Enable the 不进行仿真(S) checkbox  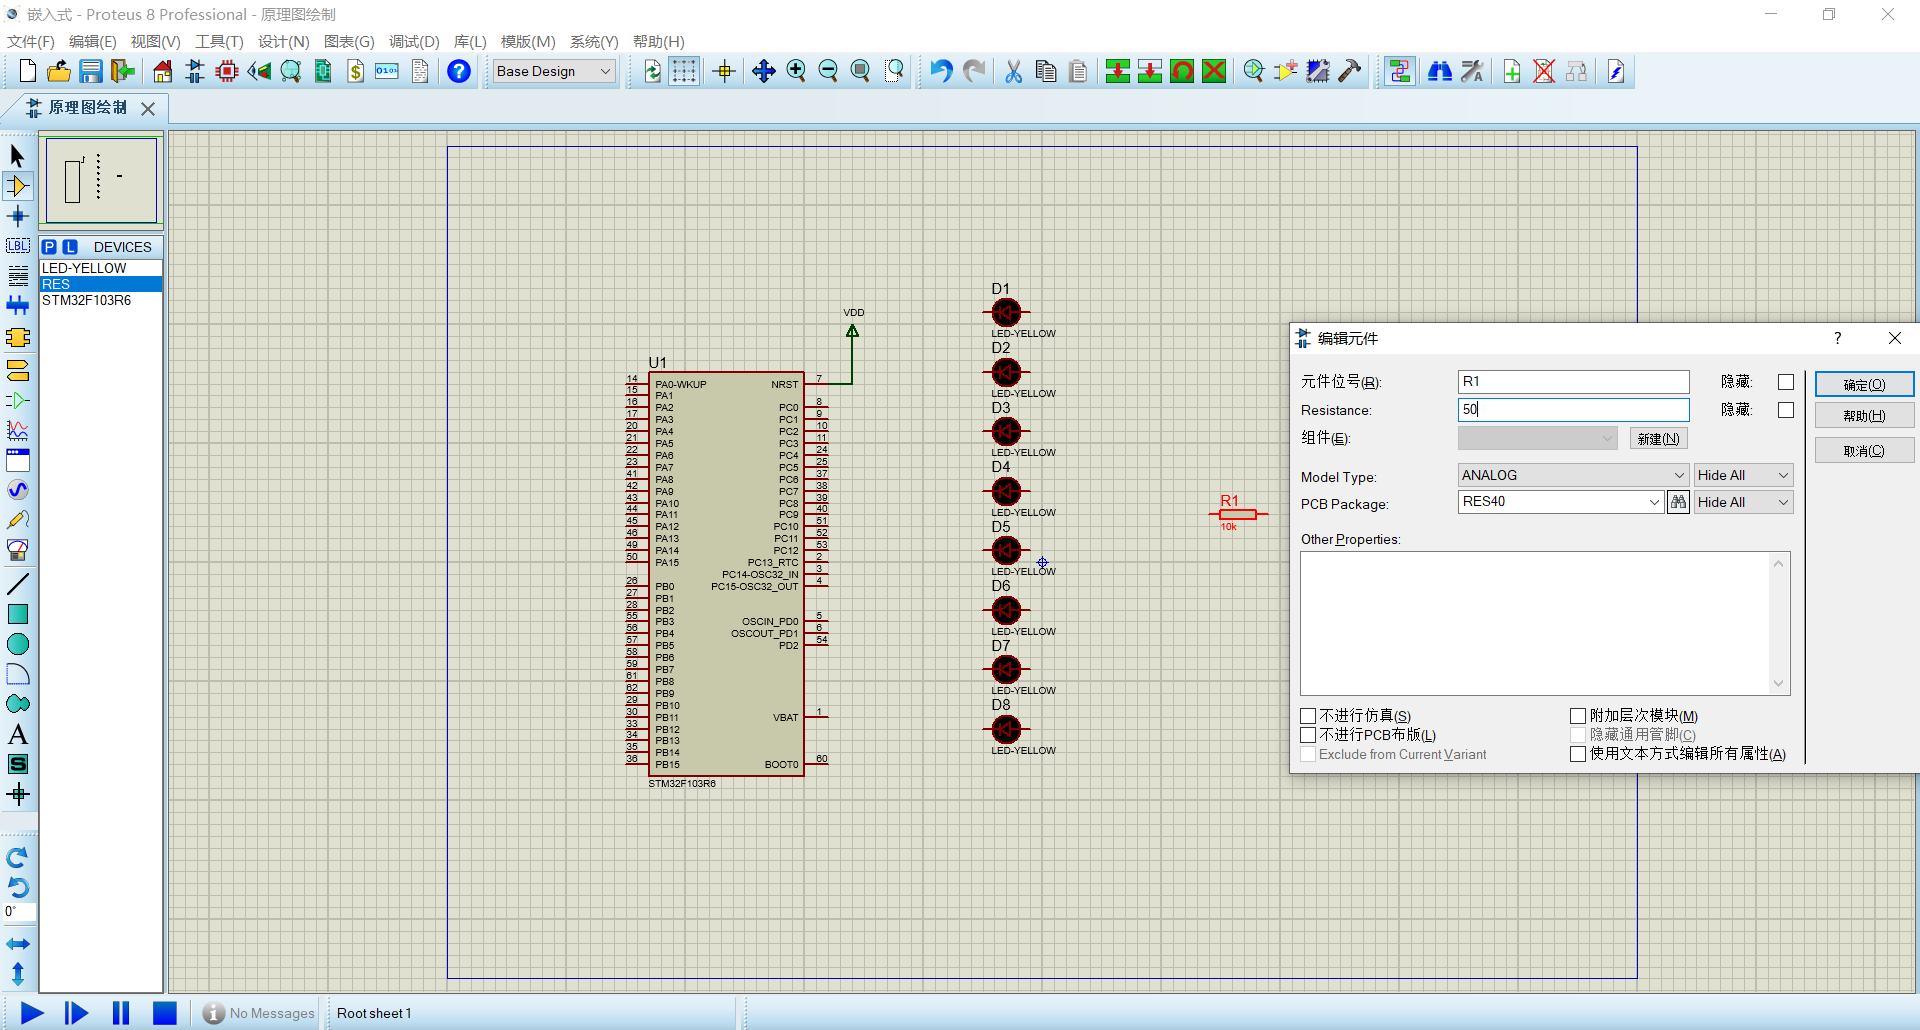tap(1308, 715)
